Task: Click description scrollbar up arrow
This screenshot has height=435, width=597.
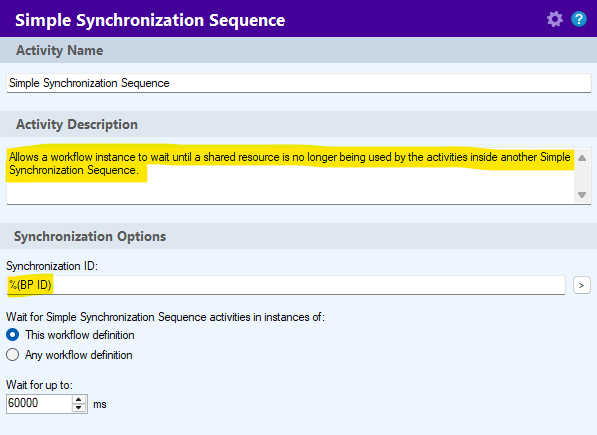Action: coord(582,158)
